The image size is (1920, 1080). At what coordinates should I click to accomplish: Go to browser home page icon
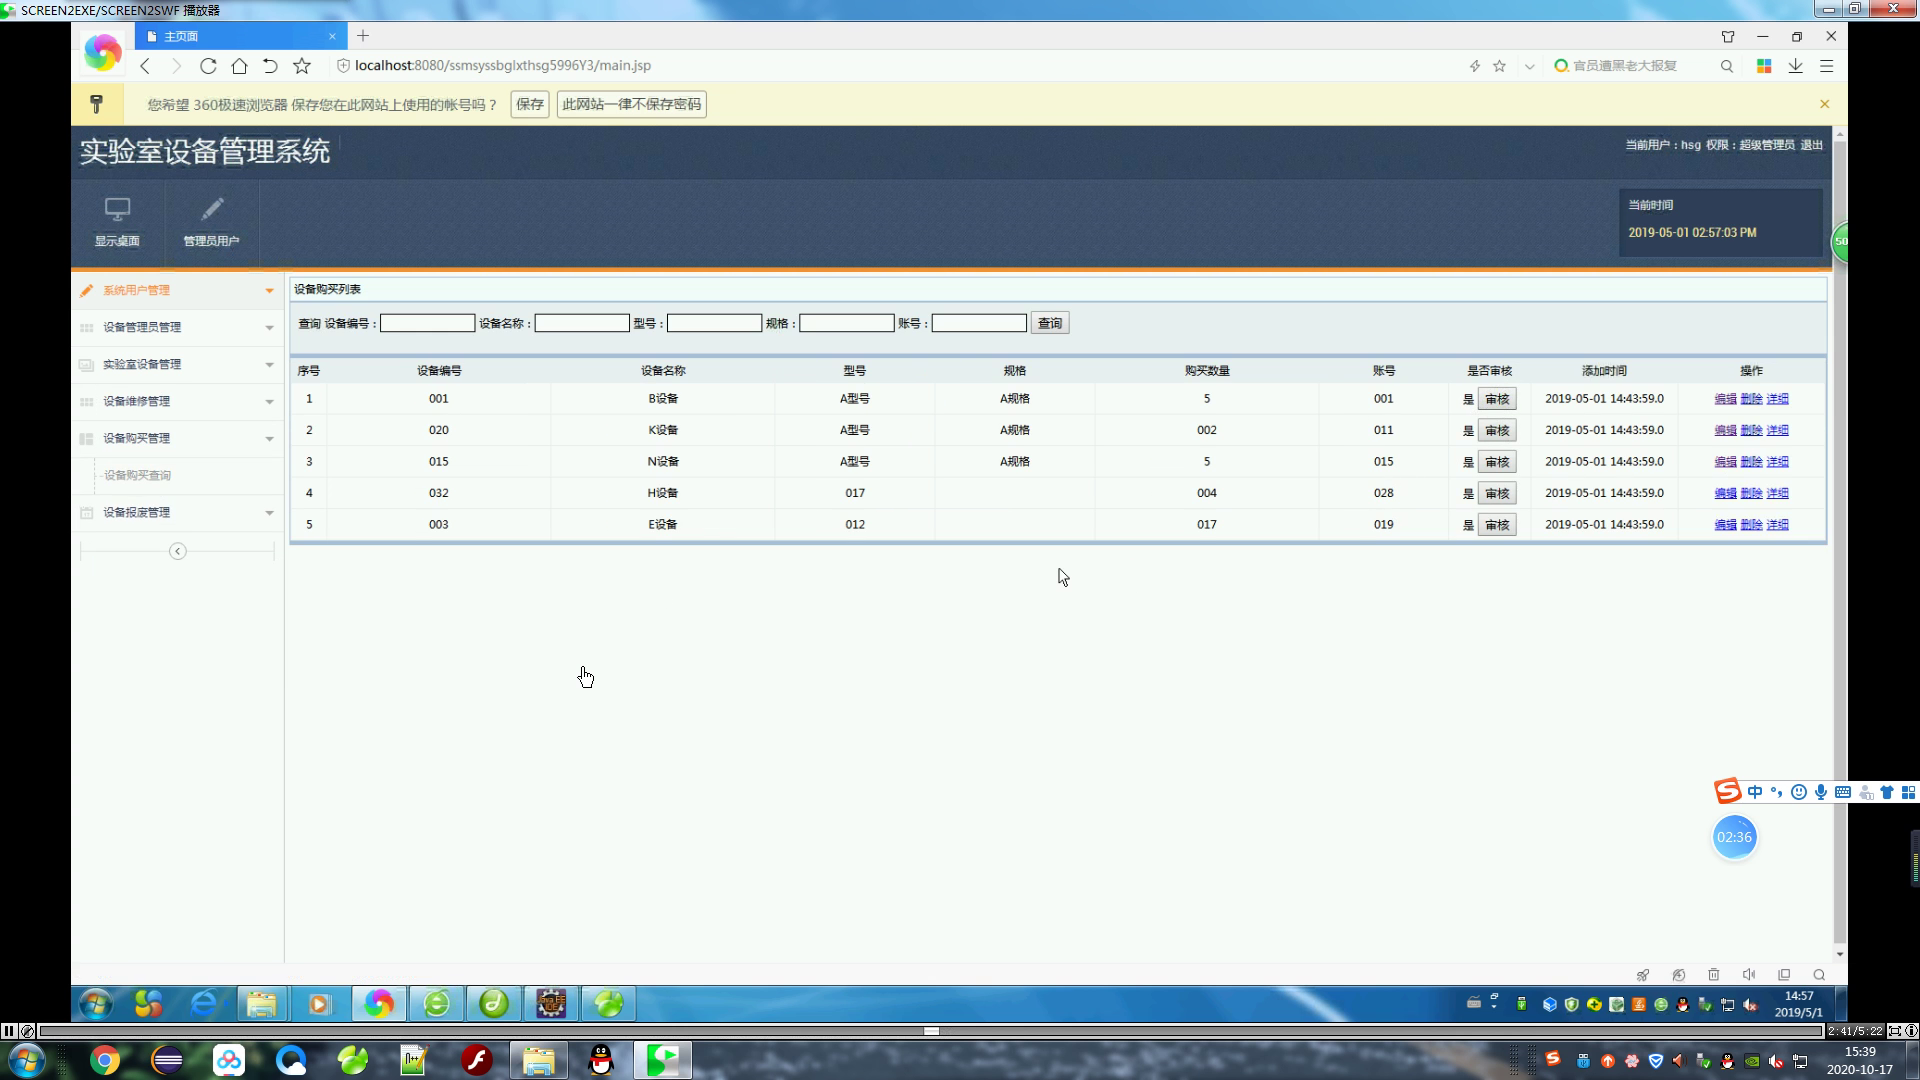click(239, 66)
